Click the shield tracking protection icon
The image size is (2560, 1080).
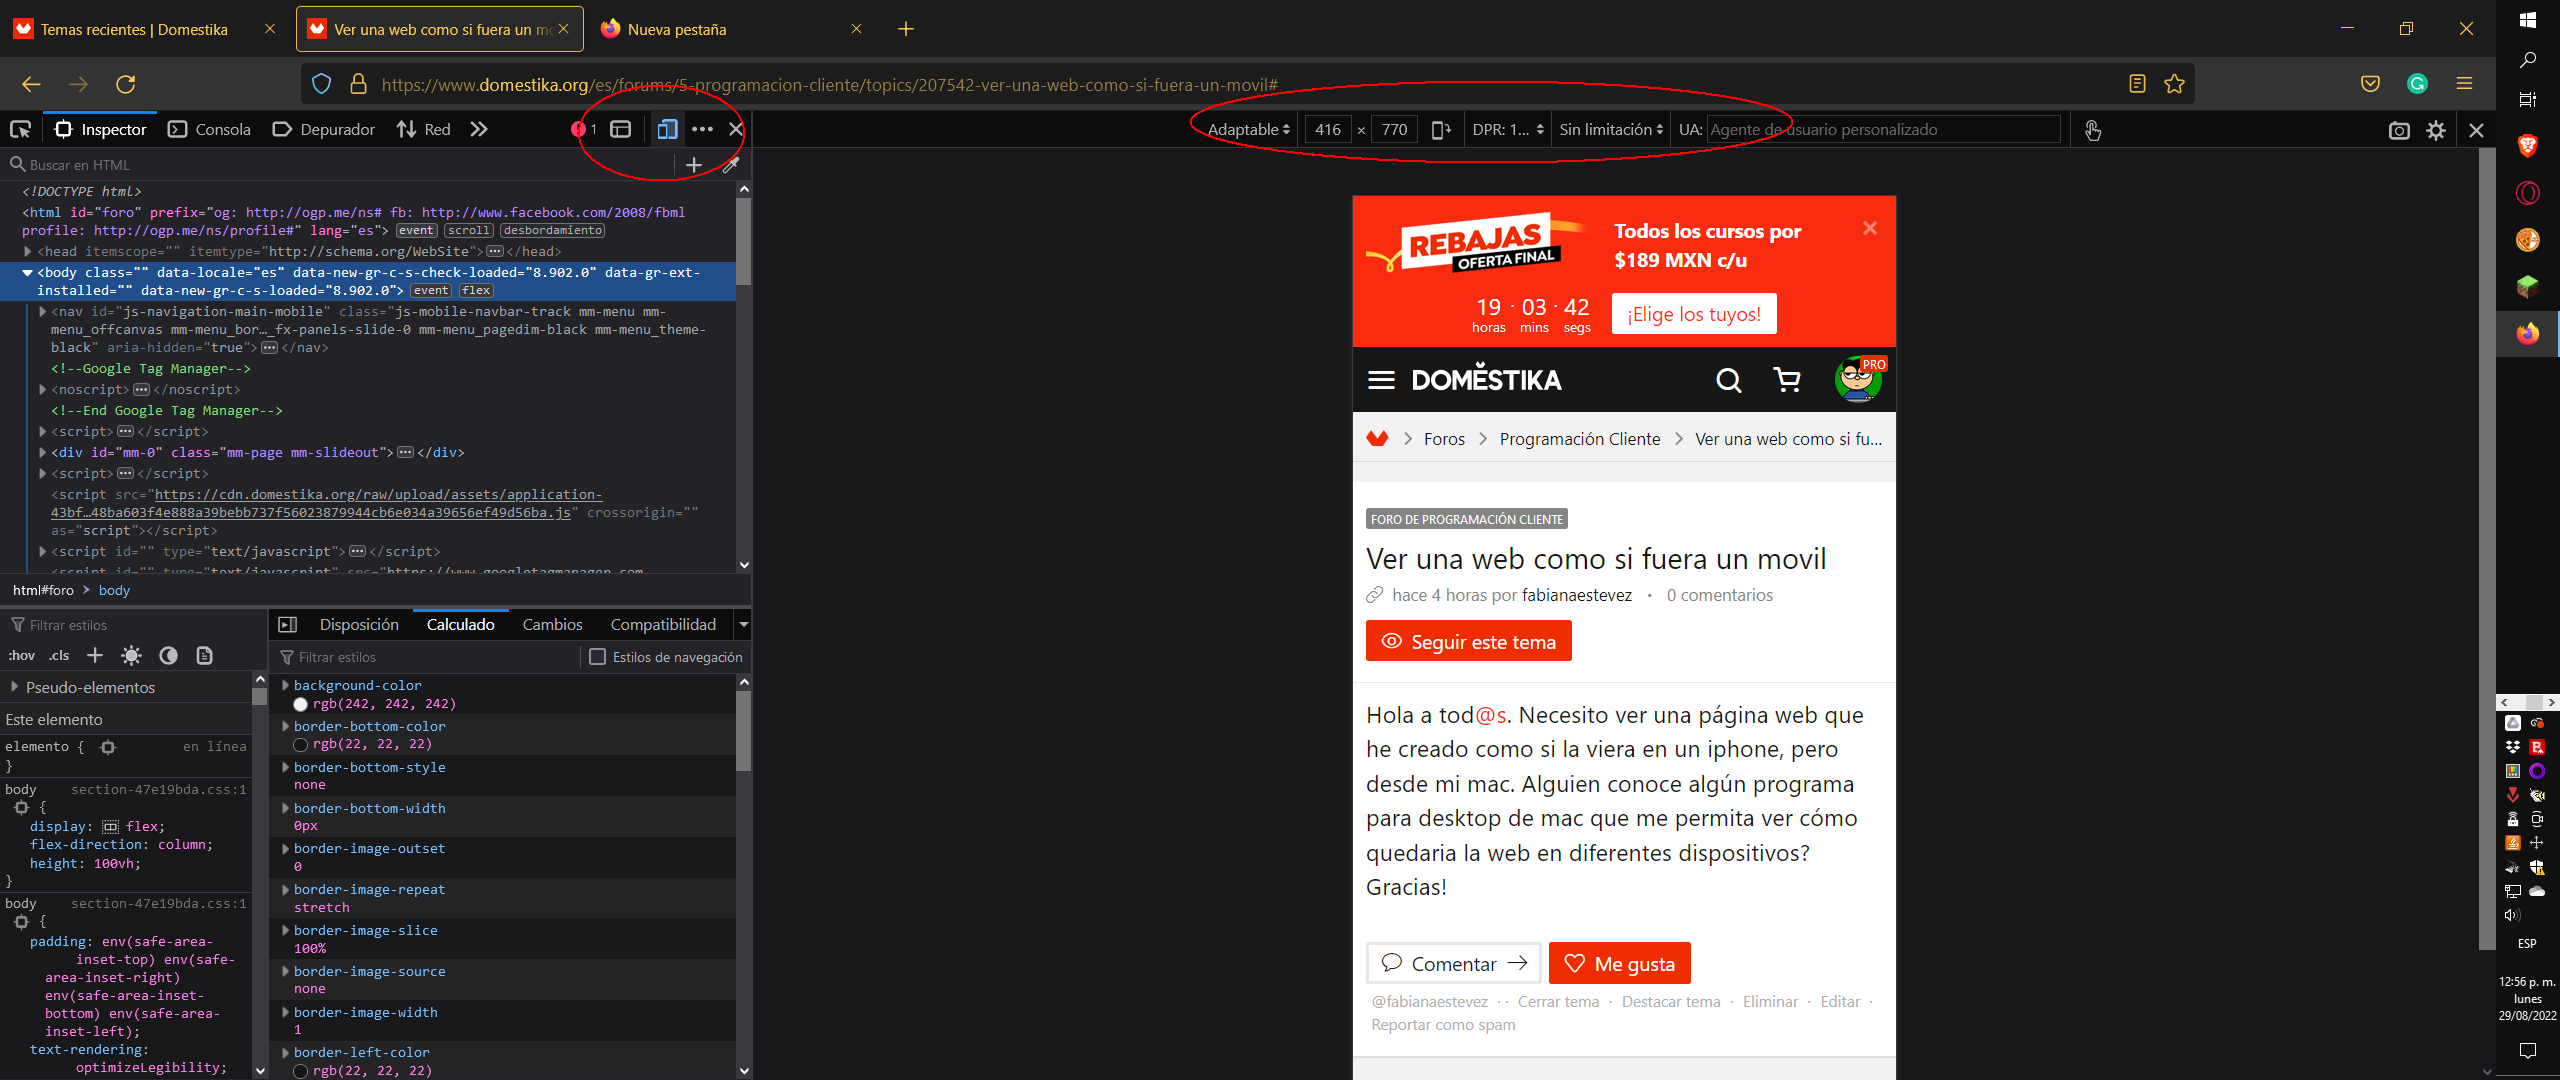click(x=321, y=84)
